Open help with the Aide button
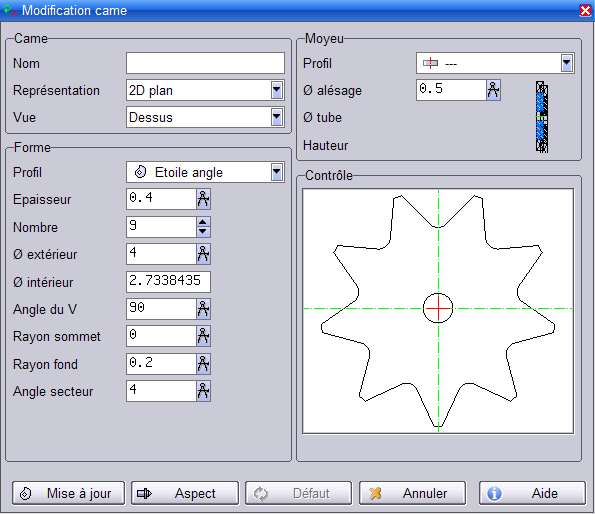This screenshot has width=595, height=514. [532, 493]
